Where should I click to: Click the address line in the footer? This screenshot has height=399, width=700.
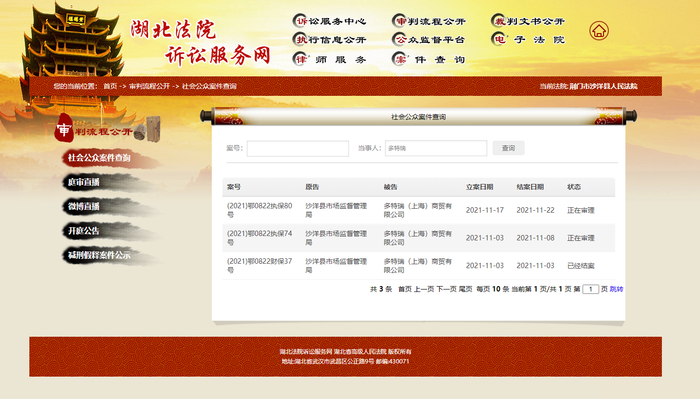[x=346, y=362]
